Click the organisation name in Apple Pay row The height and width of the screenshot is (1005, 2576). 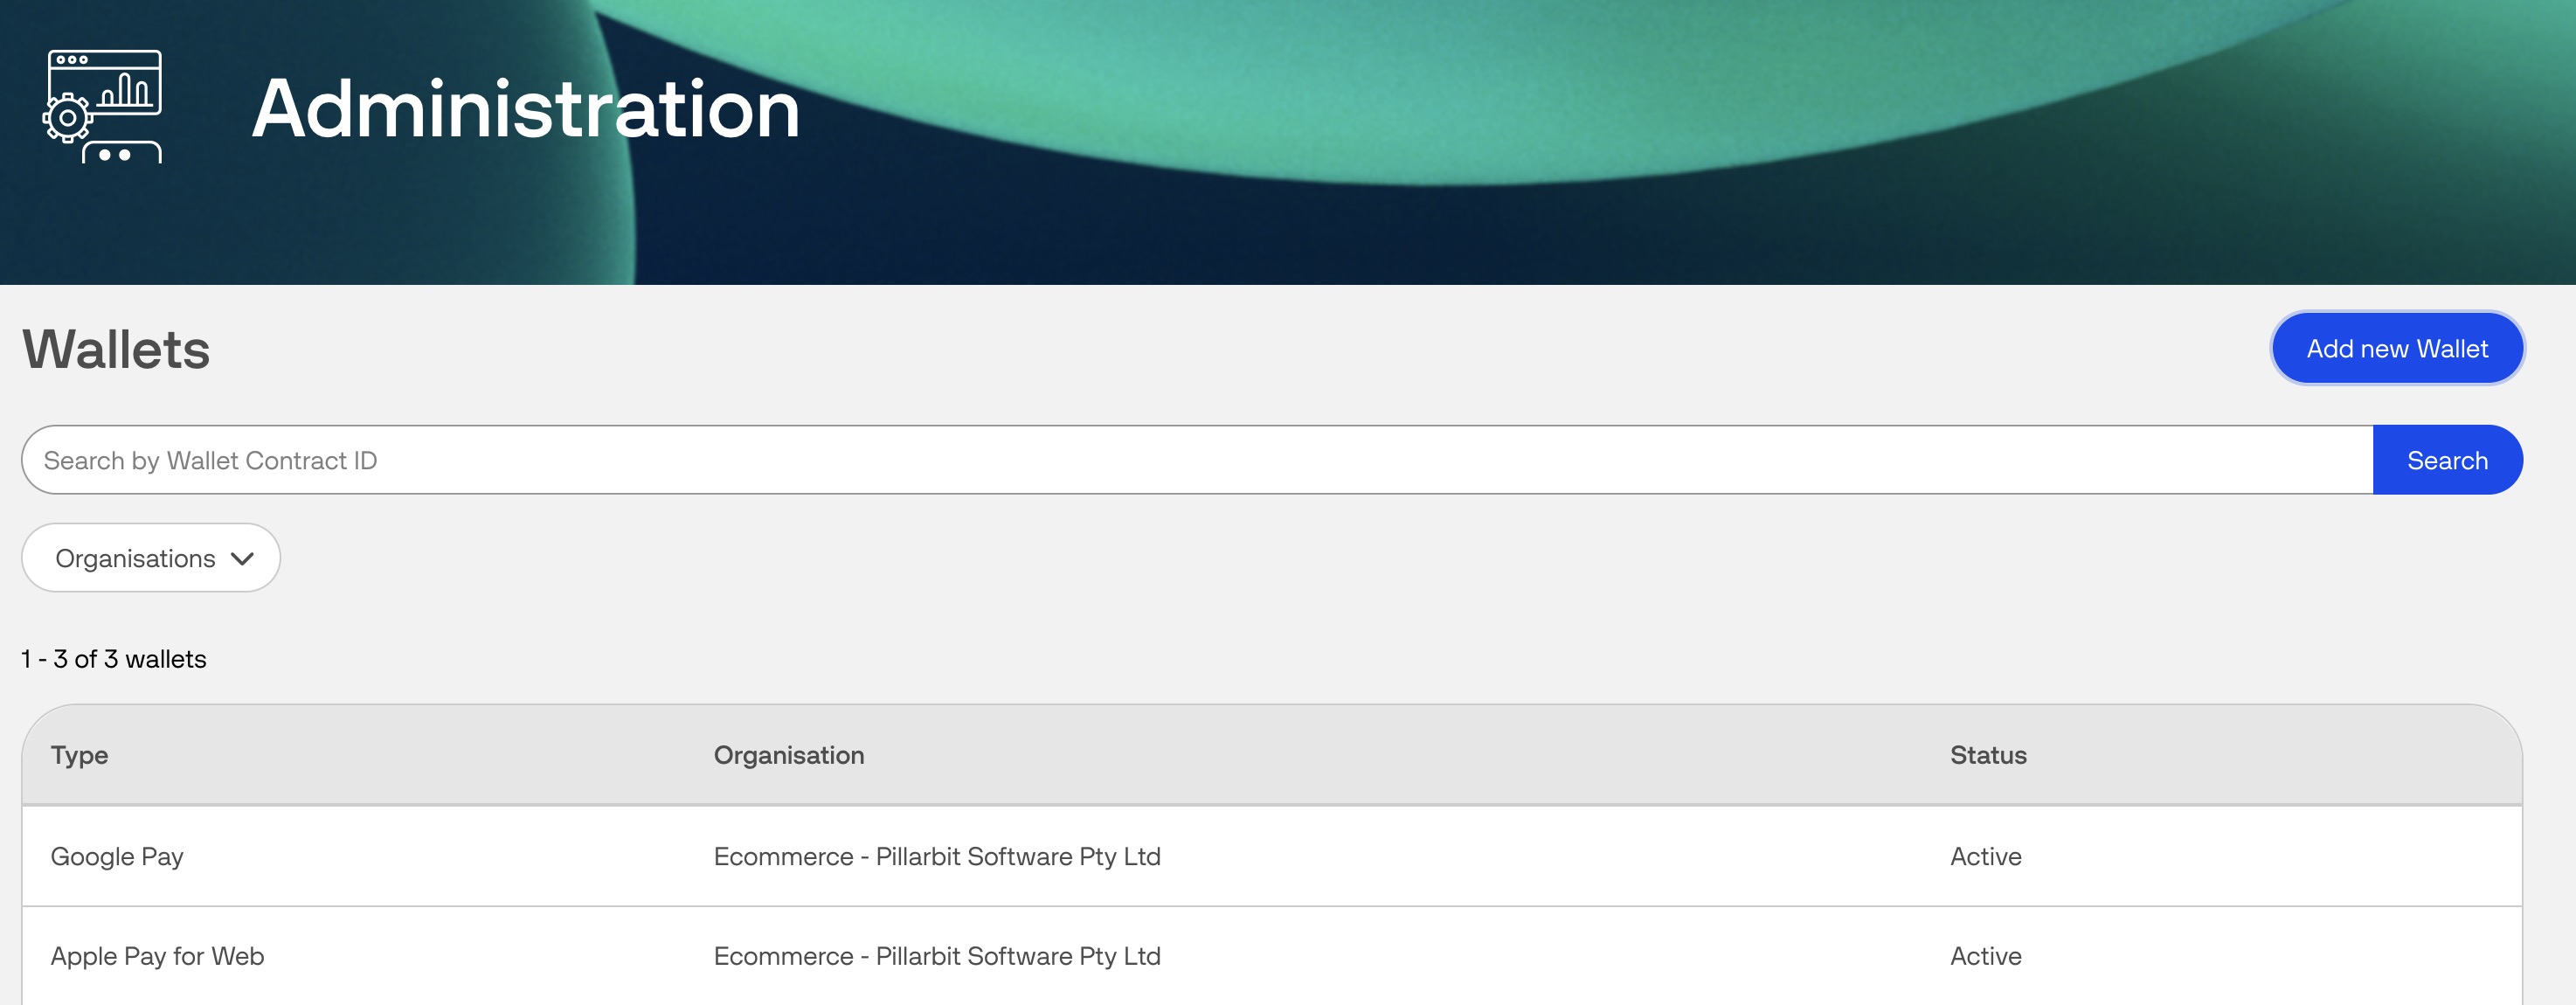(937, 956)
